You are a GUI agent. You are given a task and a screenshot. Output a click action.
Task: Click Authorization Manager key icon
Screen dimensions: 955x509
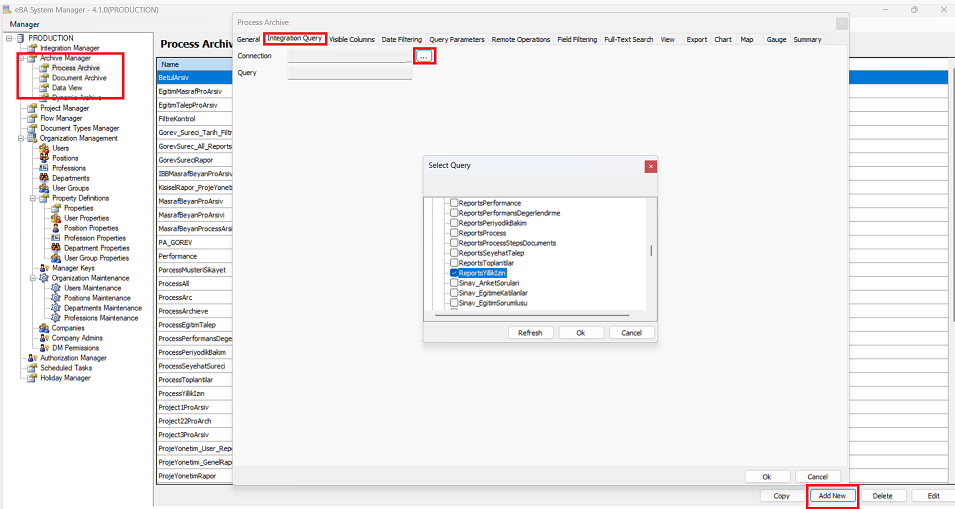pos(33,358)
